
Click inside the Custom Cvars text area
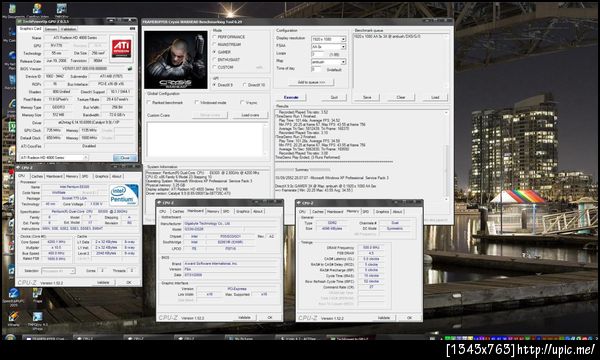pos(205,139)
